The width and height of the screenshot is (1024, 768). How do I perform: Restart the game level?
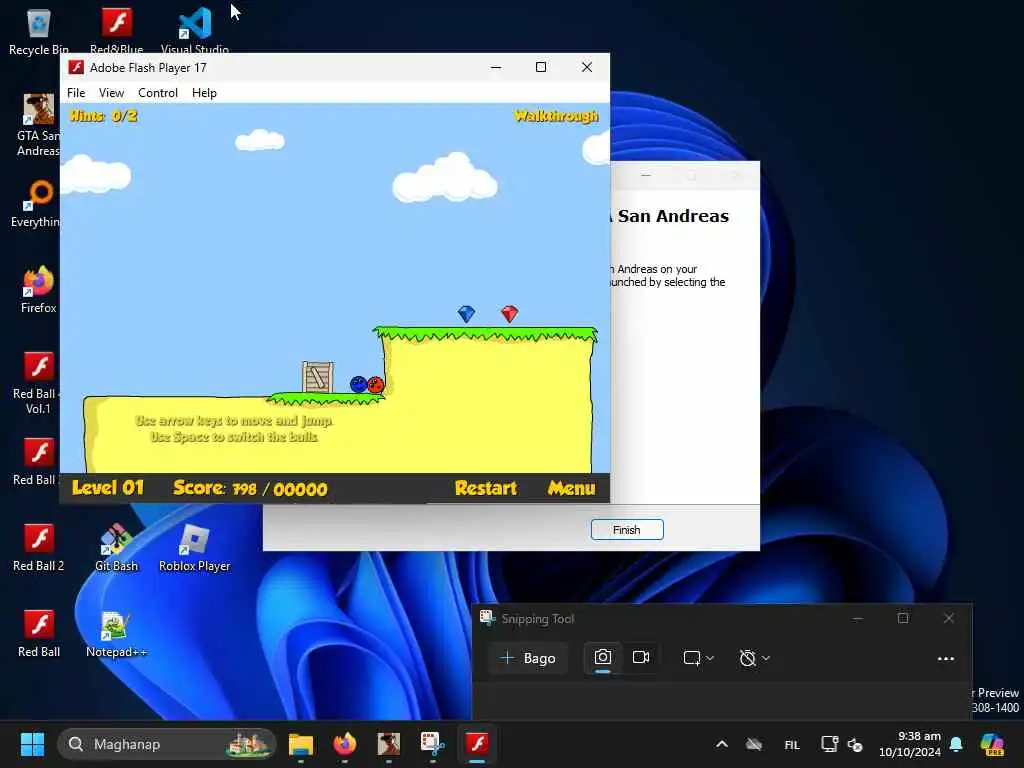[x=485, y=488]
